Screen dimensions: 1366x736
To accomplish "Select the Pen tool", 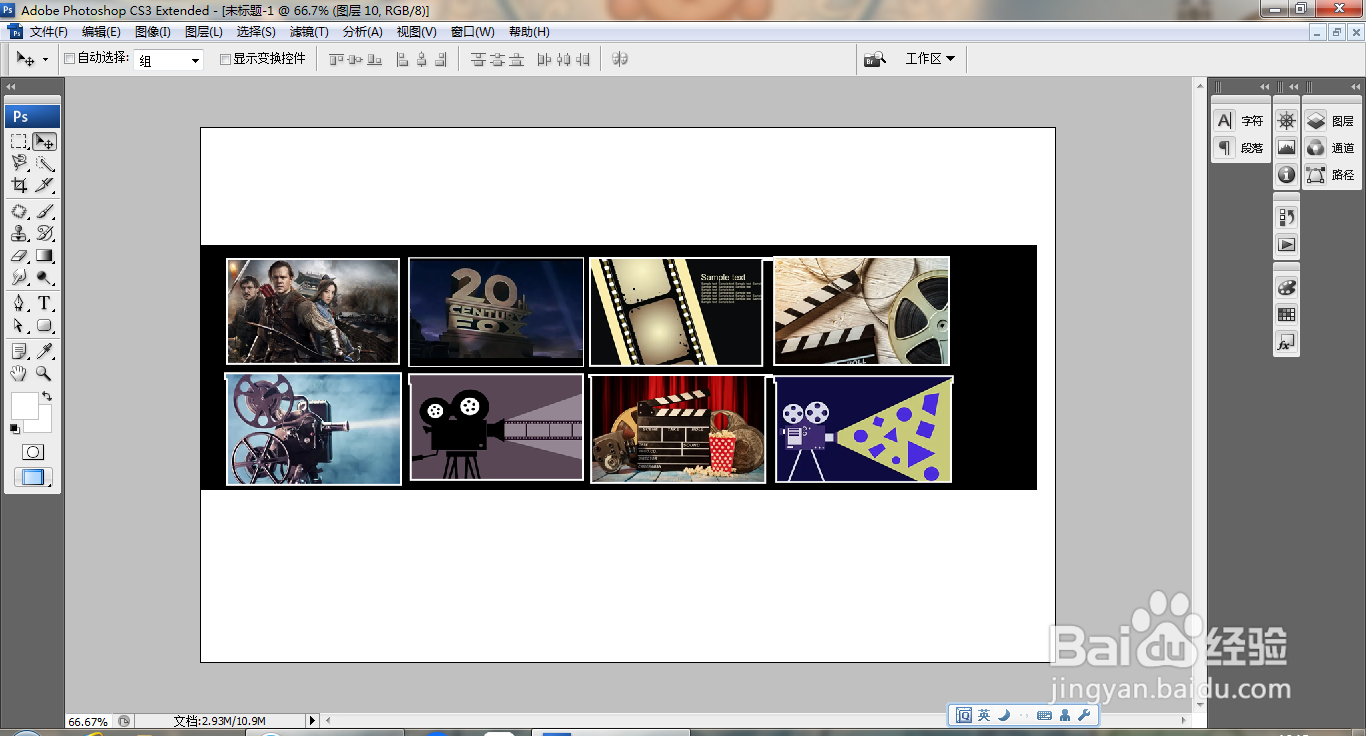I will (19, 303).
